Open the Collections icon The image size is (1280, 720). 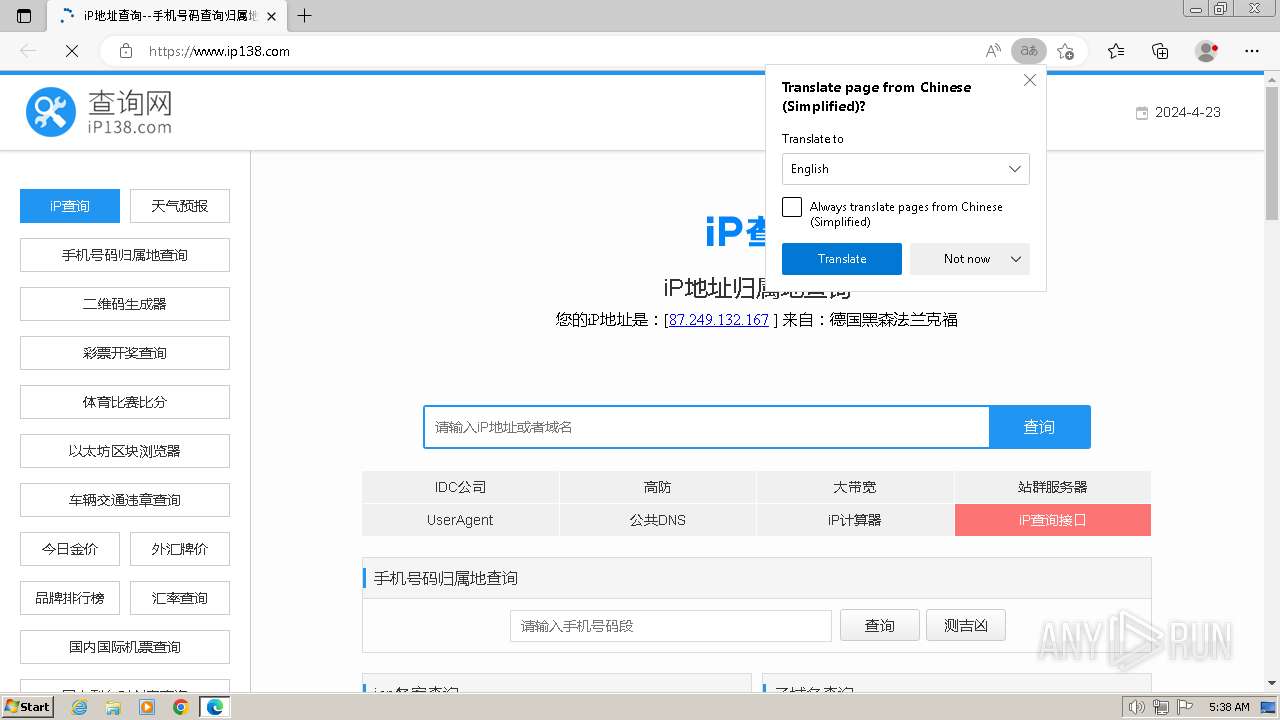pos(1160,51)
